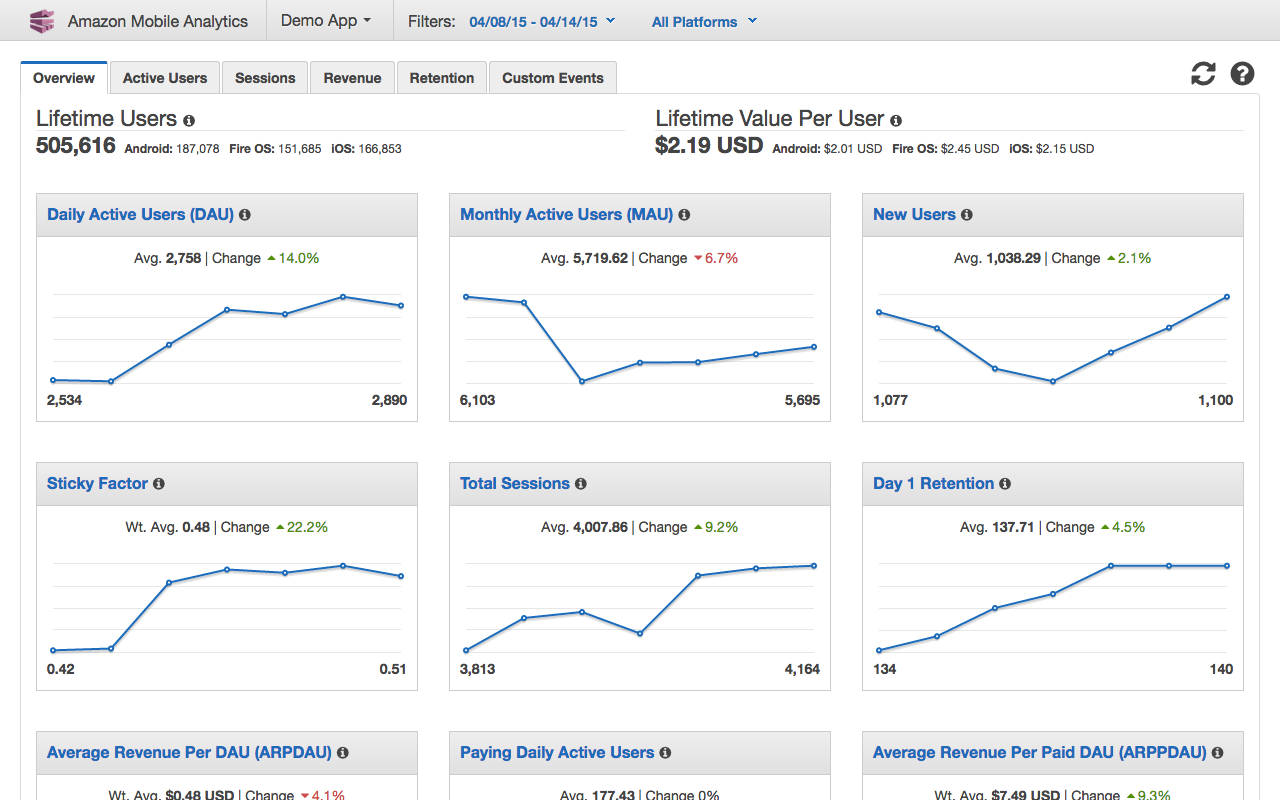Click the last data point on DAU chart
The image size is (1280, 800).
401,306
